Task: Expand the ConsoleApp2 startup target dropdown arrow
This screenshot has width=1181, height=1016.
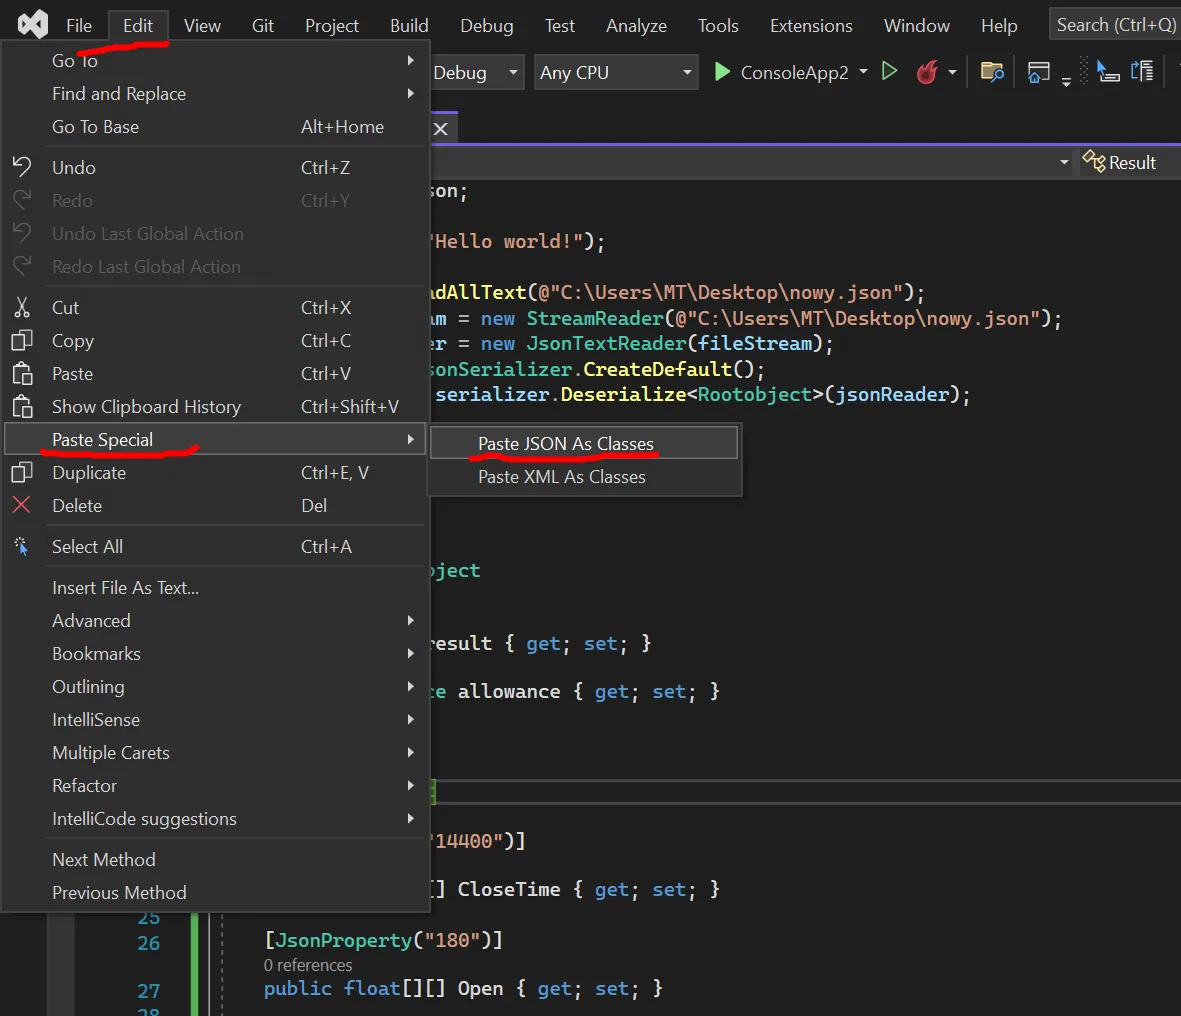Action: (x=864, y=73)
